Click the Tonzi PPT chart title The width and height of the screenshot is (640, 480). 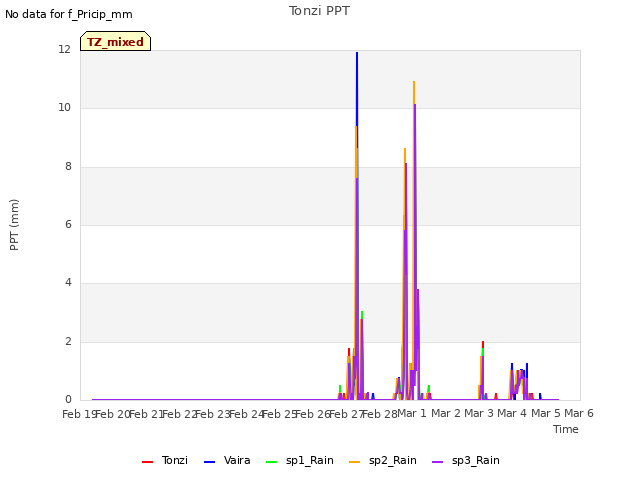(319, 11)
